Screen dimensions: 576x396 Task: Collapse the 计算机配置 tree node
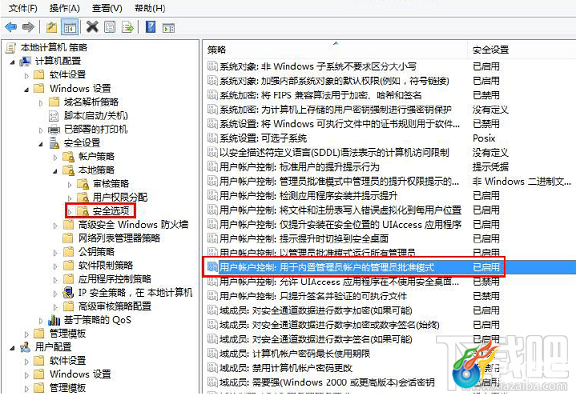click(12, 62)
